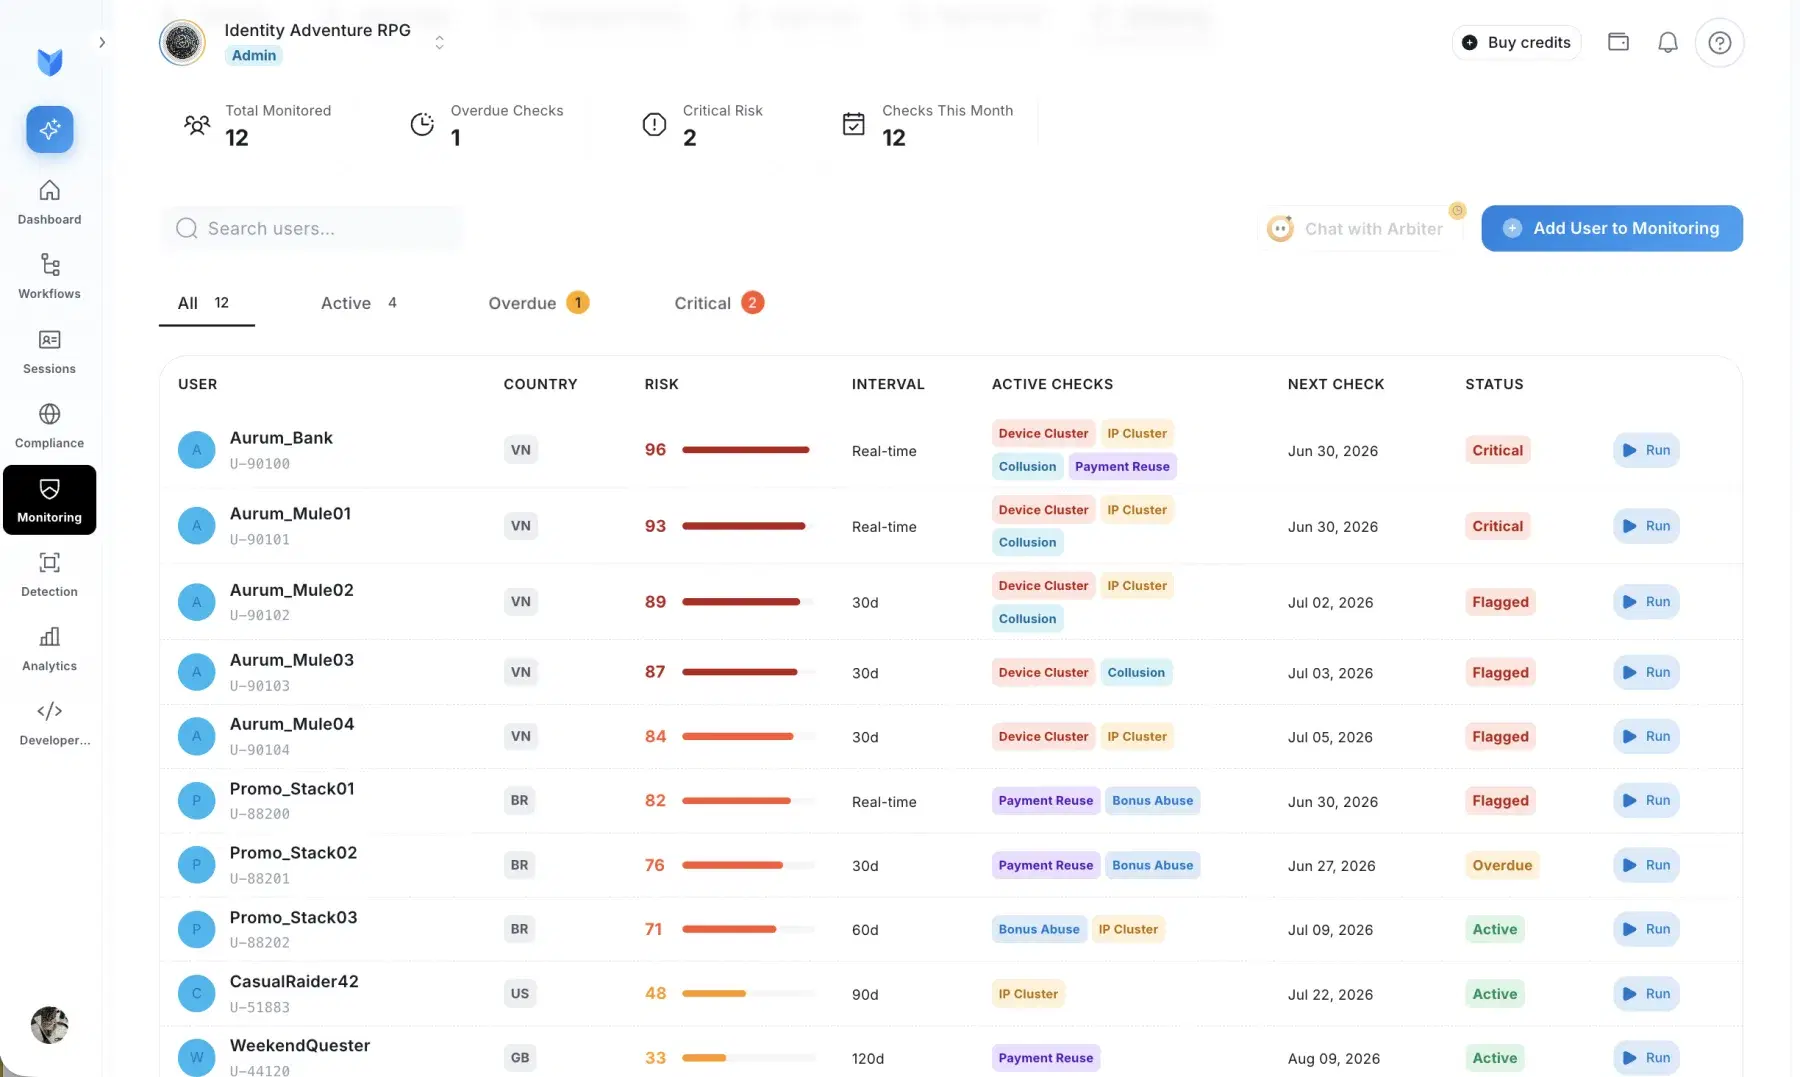This screenshot has height=1077, width=1800.
Task: Open Developer code icon
Action: click(x=49, y=711)
